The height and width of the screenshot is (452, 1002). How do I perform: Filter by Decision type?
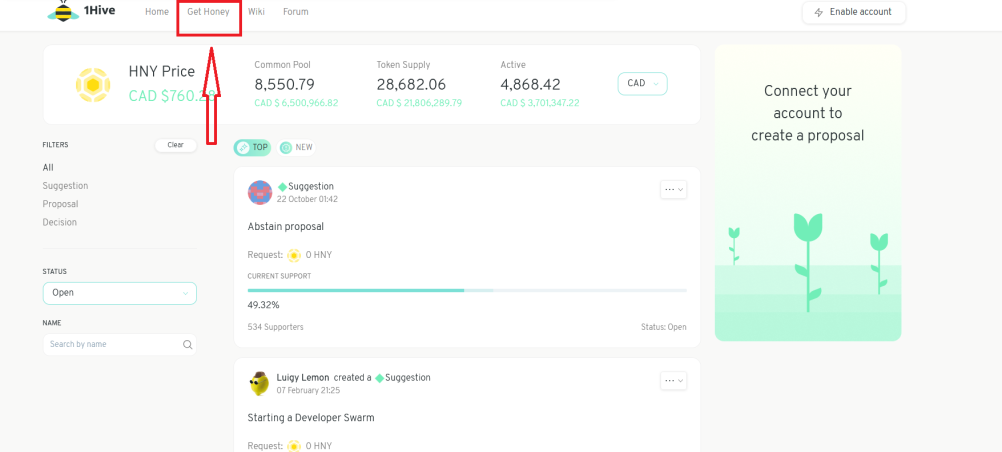click(59, 222)
